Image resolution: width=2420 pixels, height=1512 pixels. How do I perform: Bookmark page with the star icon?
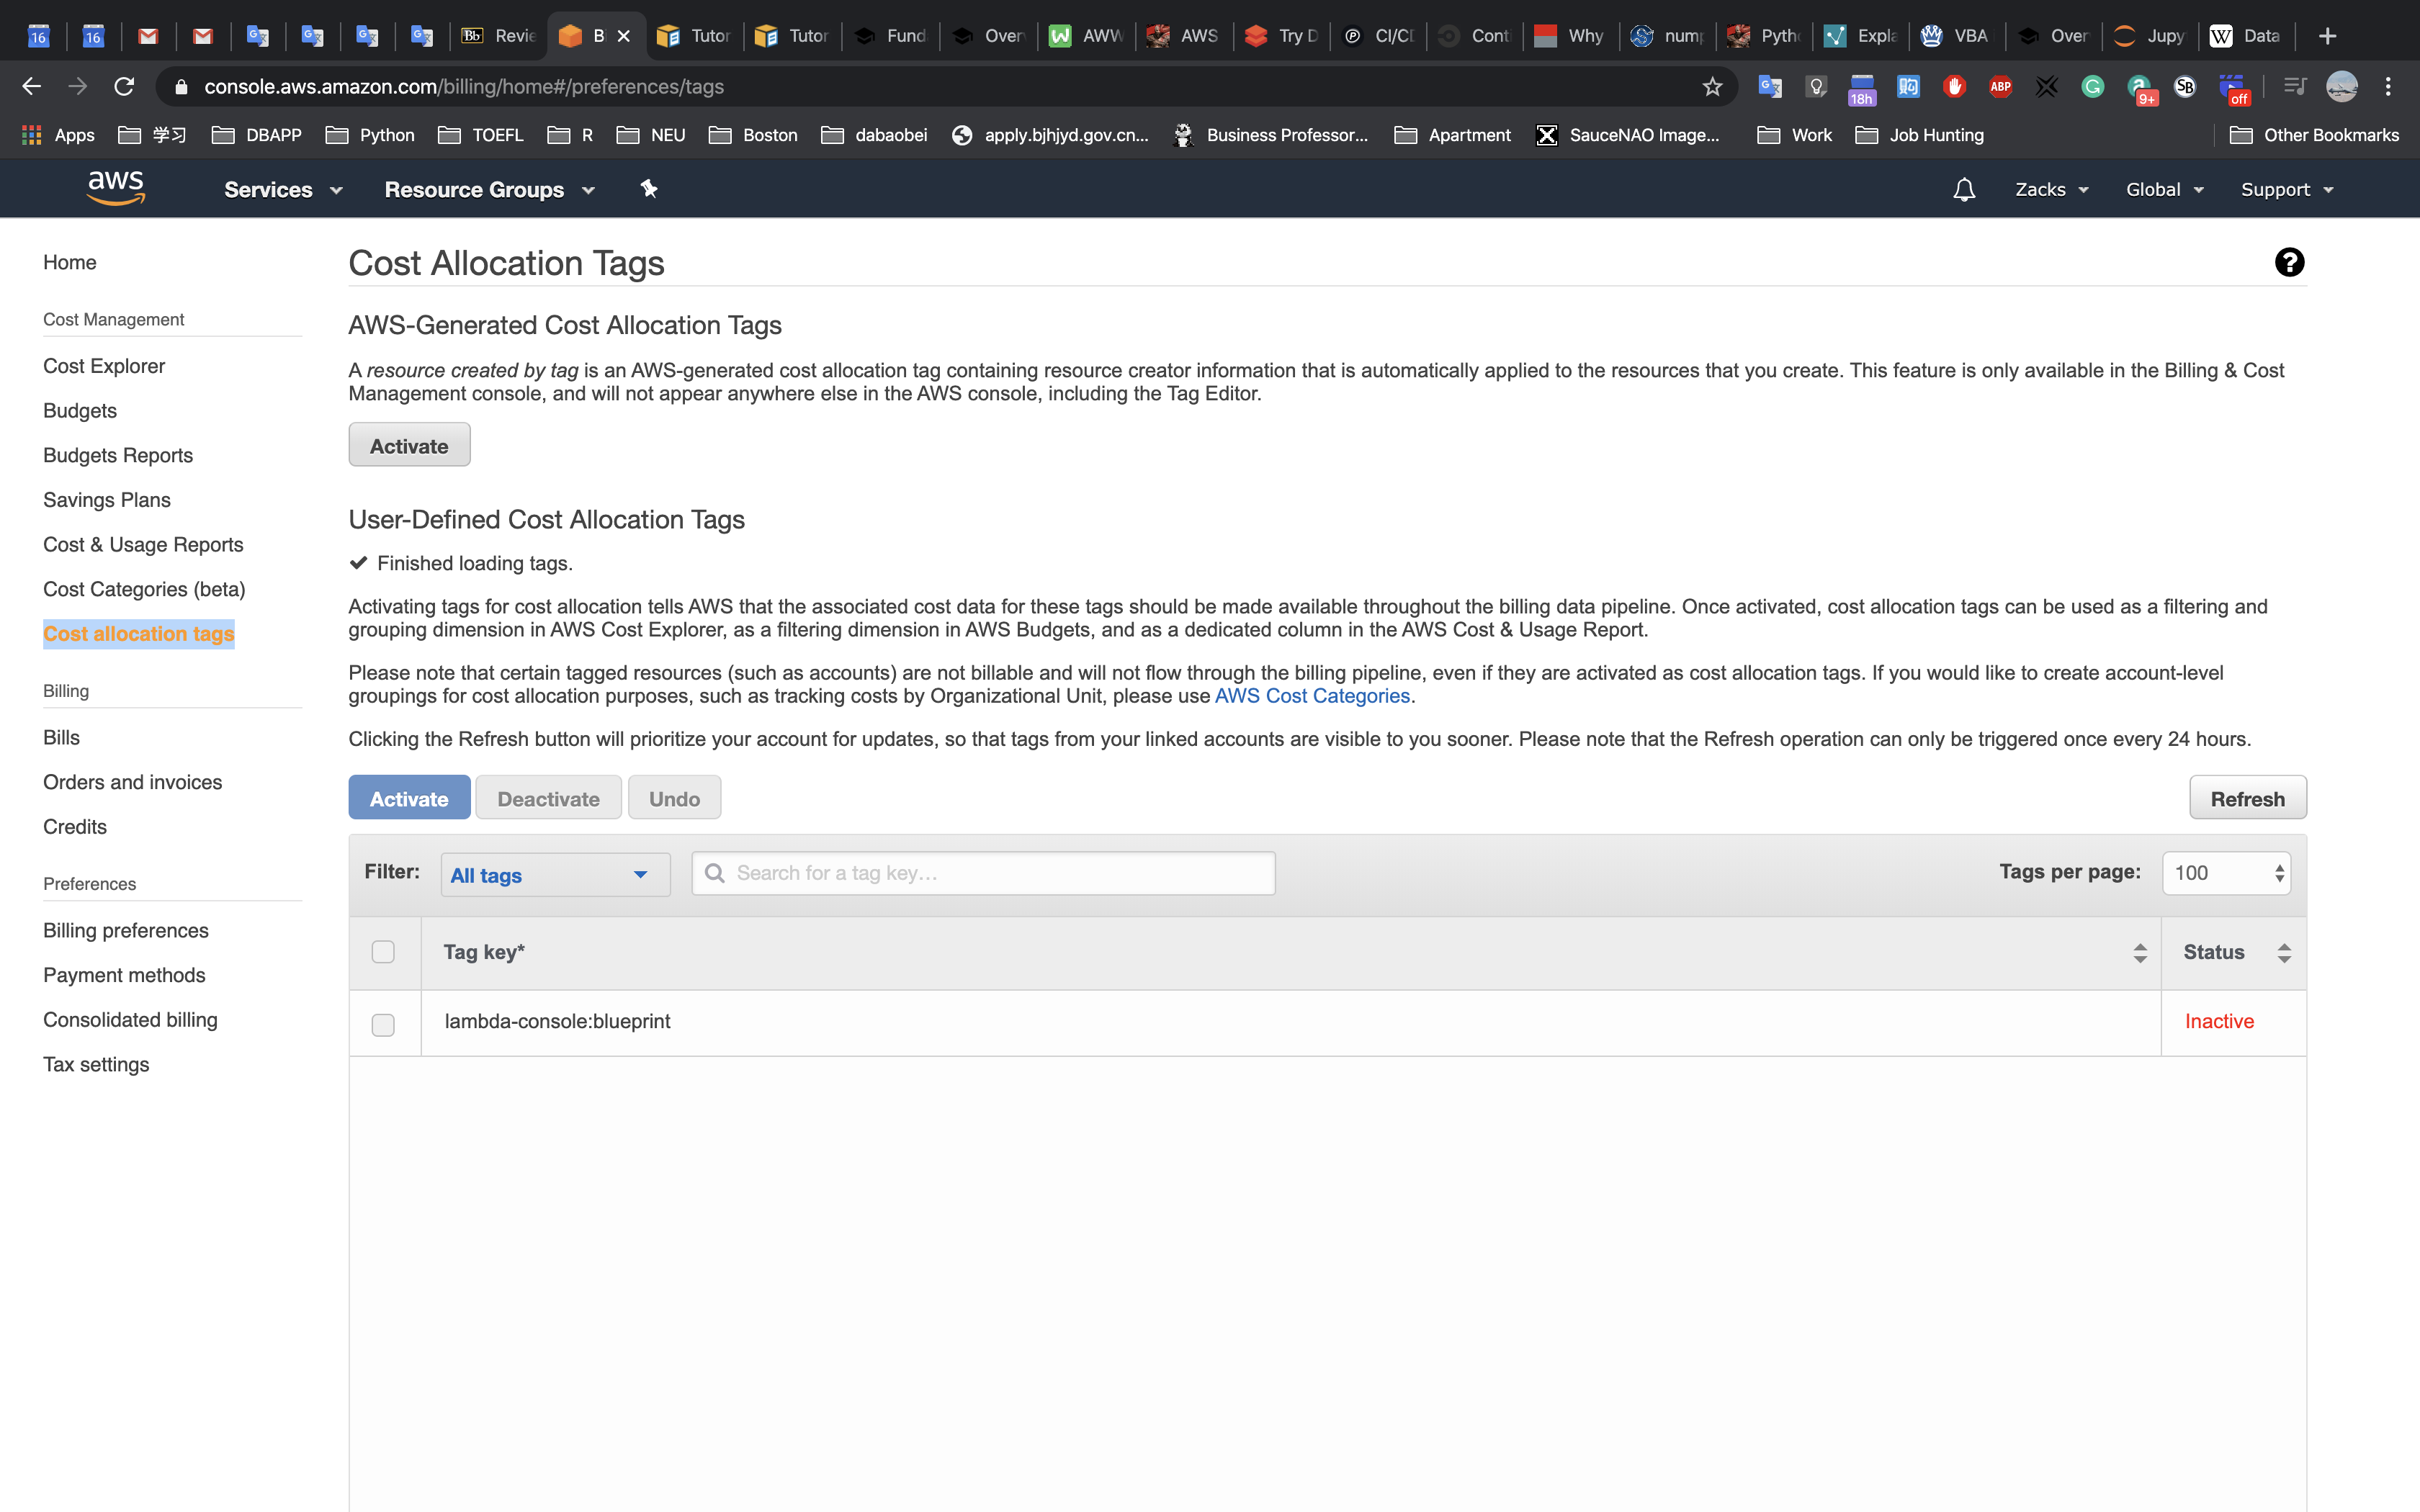1712,87
